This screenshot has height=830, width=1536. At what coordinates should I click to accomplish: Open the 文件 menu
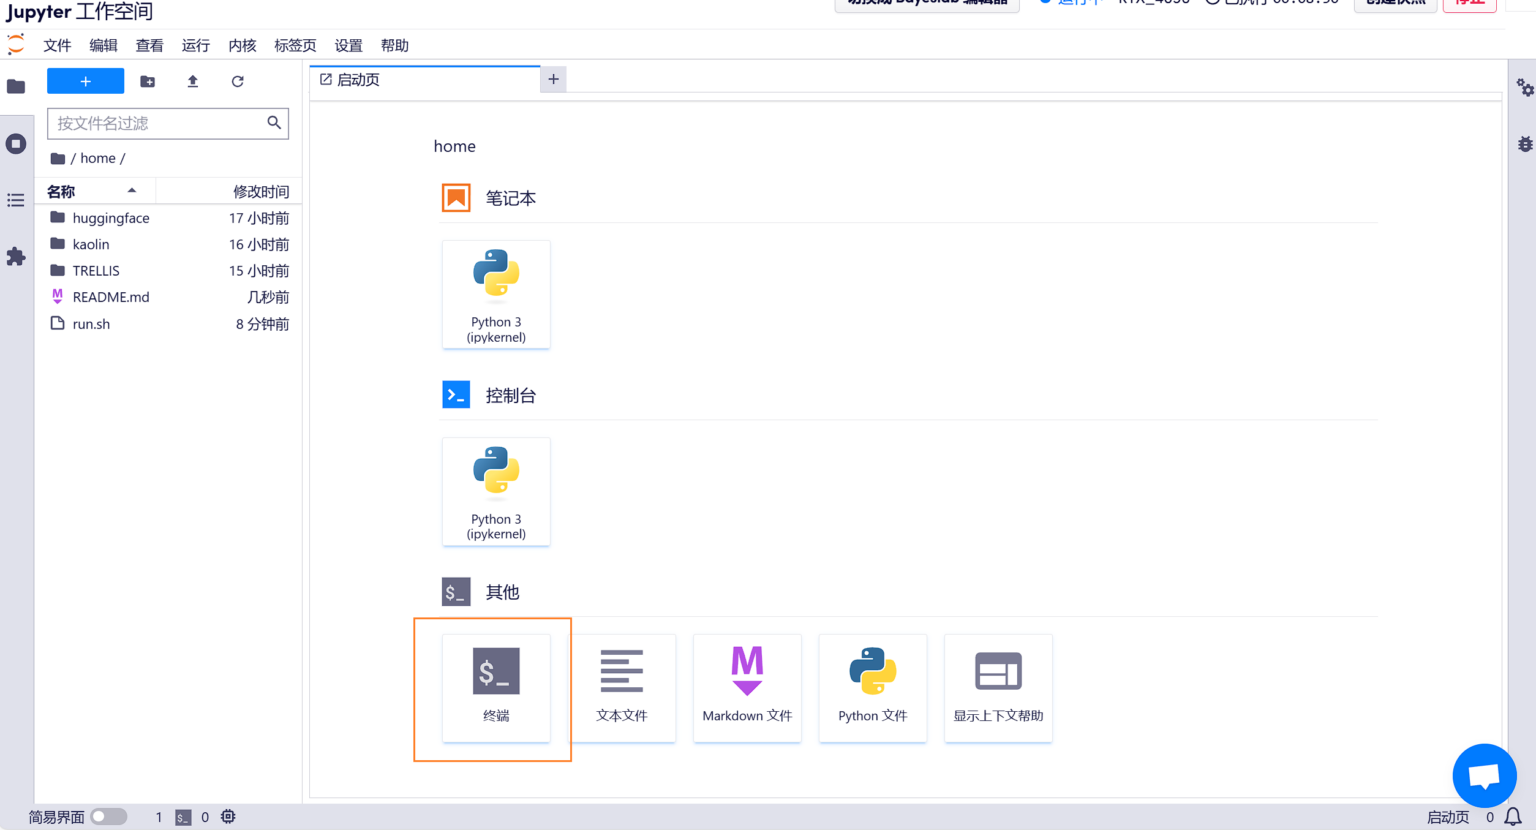[x=57, y=45]
